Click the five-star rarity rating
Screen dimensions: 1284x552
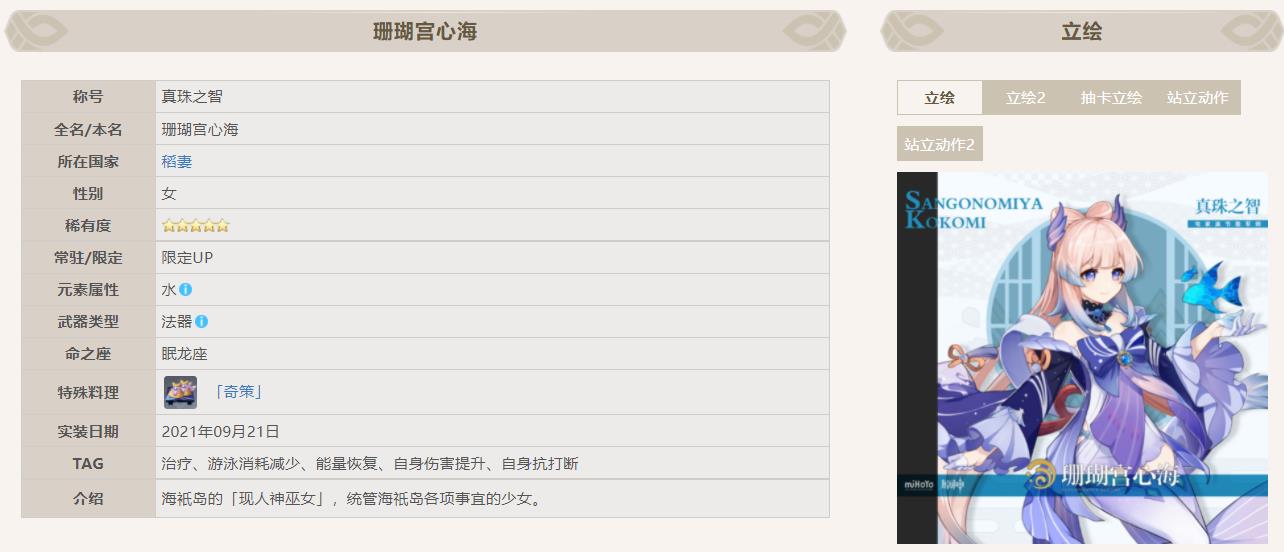[x=196, y=226]
